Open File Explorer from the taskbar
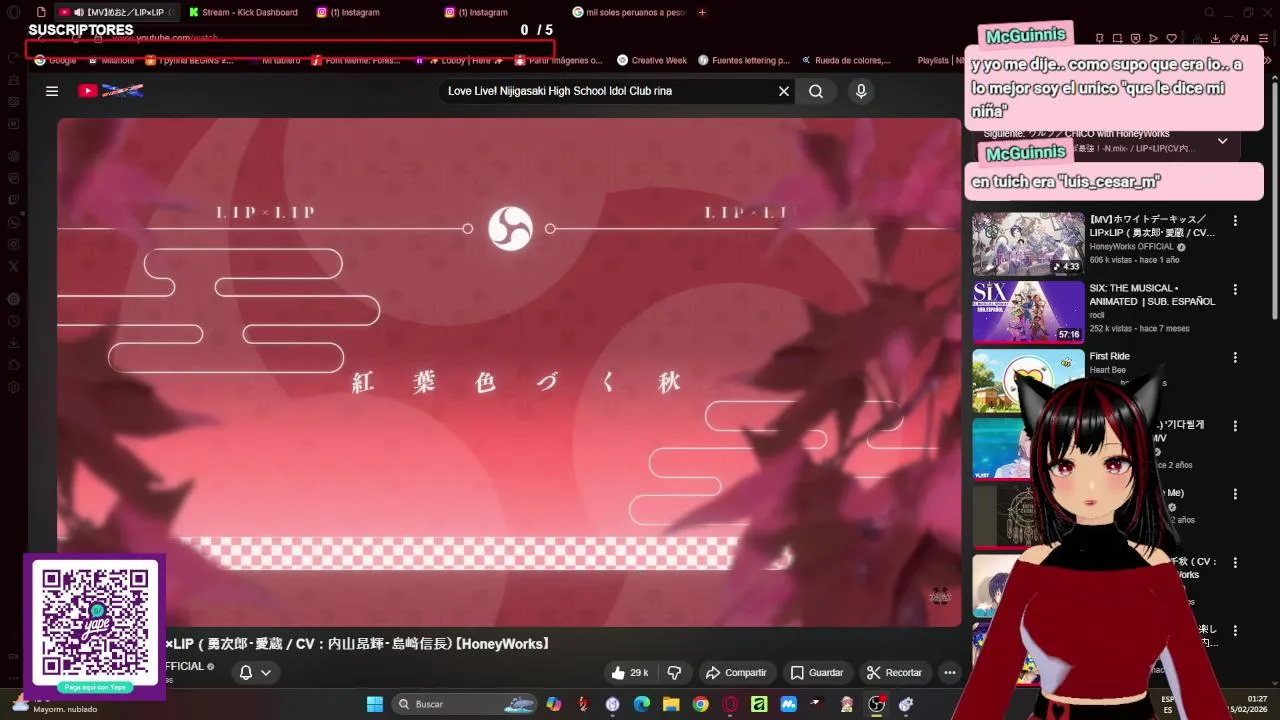The image size is (1280, 720). 671,704
